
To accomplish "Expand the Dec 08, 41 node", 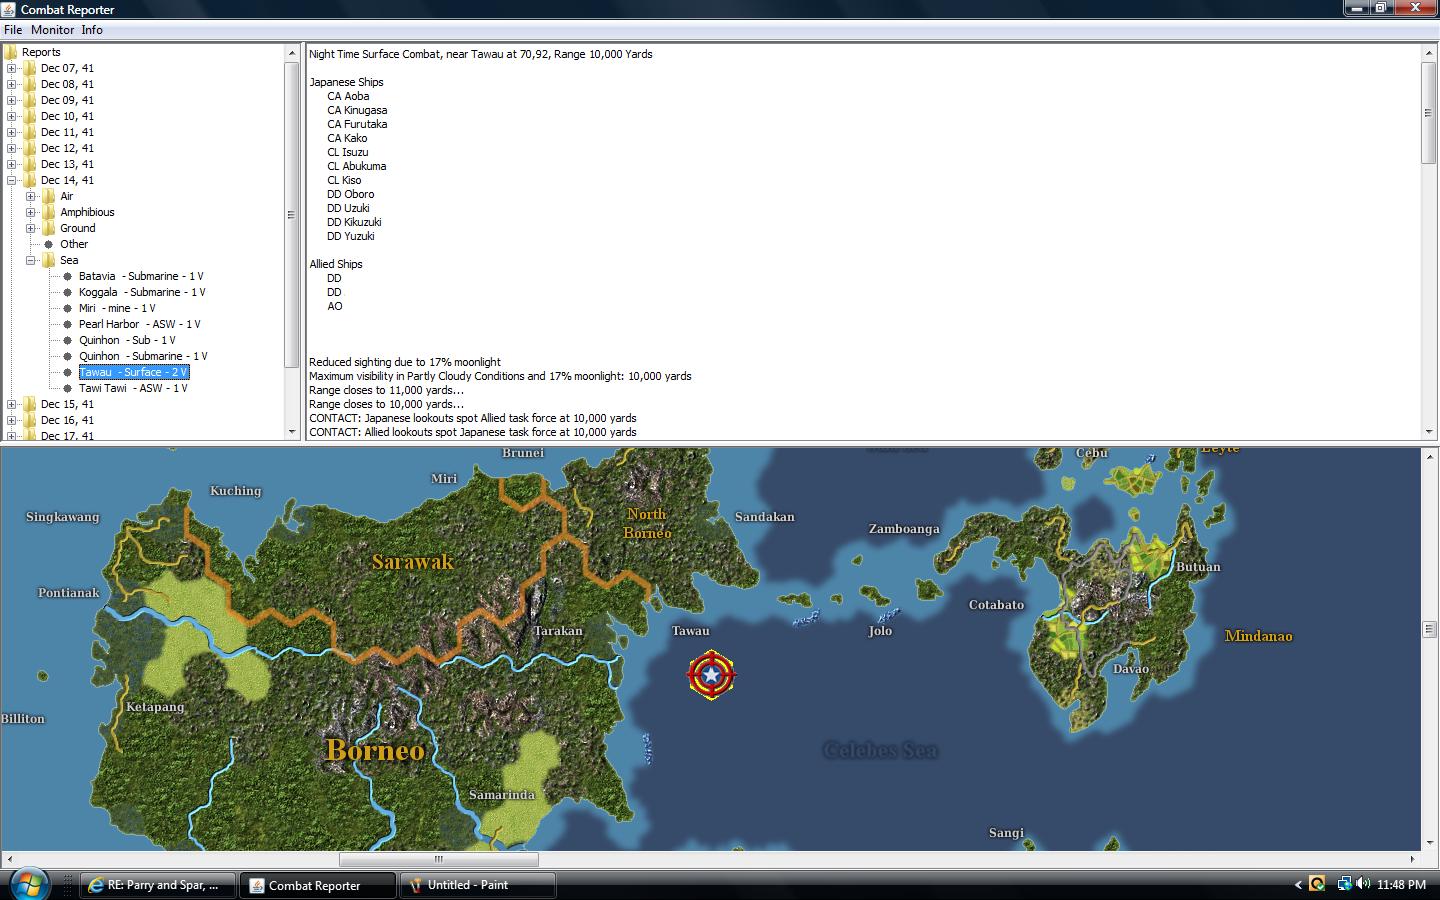I will coord(11,84).
